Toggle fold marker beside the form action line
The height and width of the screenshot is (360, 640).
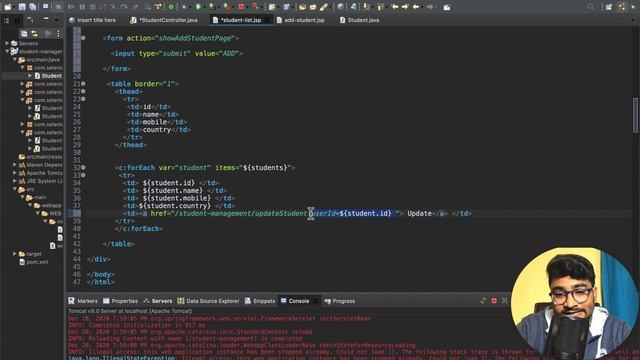(x=83, y=38)
